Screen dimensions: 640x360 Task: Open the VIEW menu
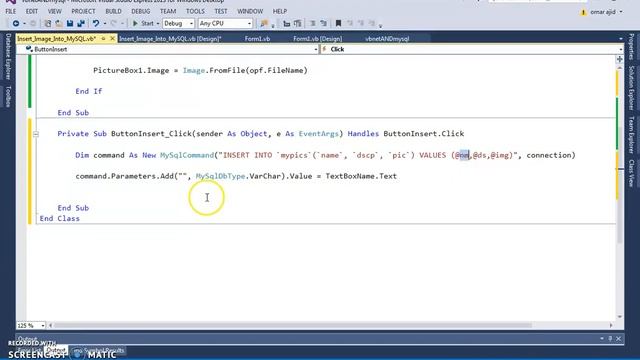pos(54,11)
